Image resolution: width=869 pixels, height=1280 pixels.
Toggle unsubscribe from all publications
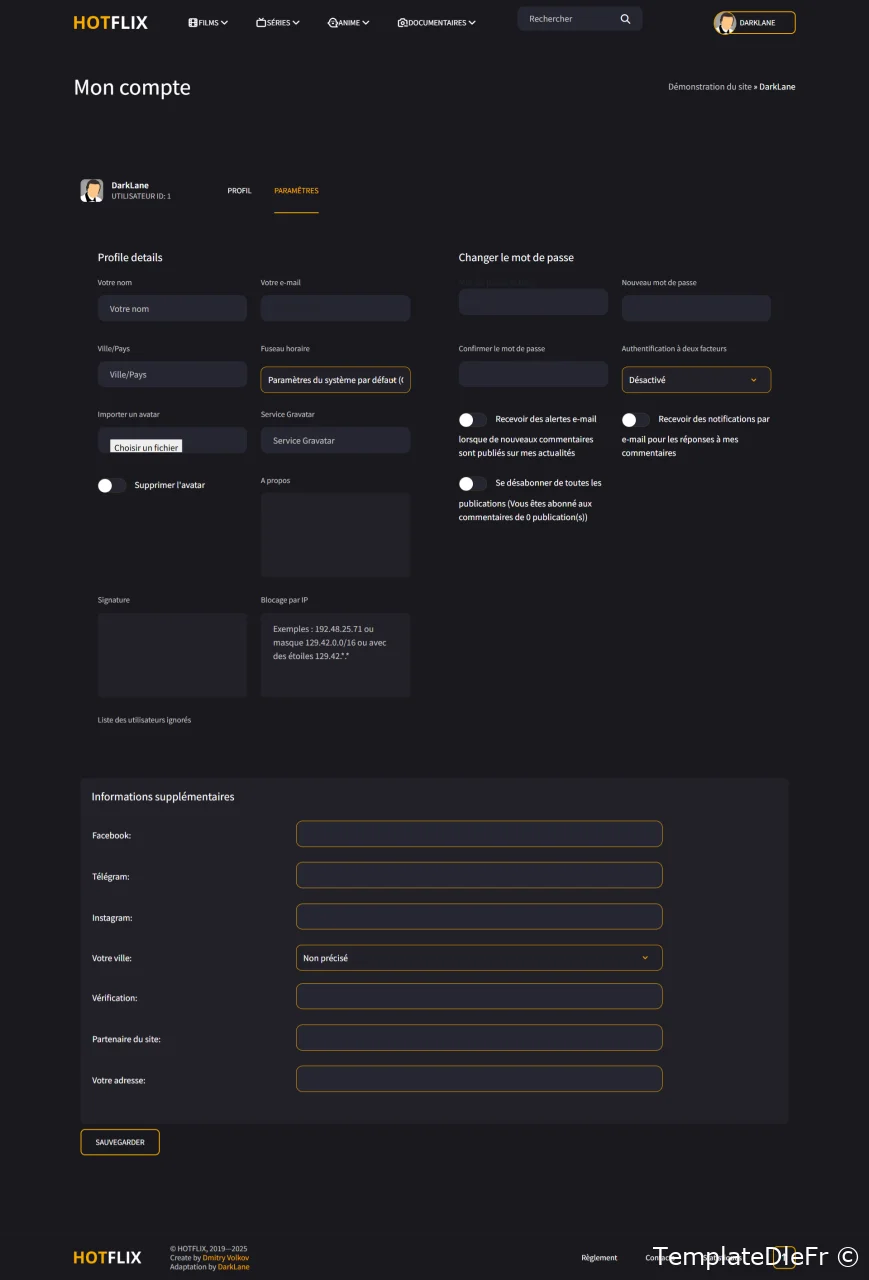pyautogui.click(x=473, y=484)
